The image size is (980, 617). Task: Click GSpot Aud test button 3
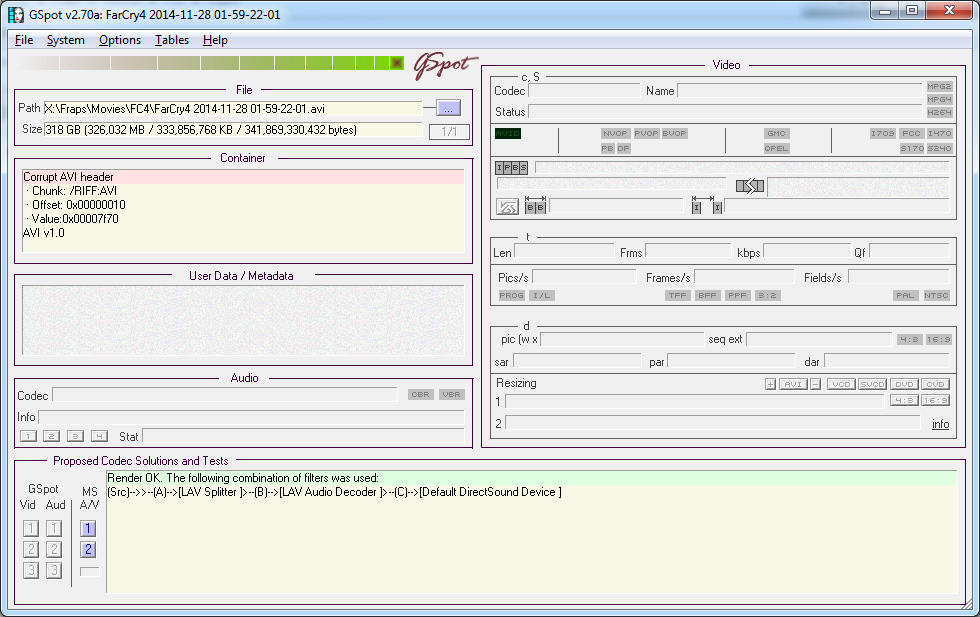pos(54,570)
